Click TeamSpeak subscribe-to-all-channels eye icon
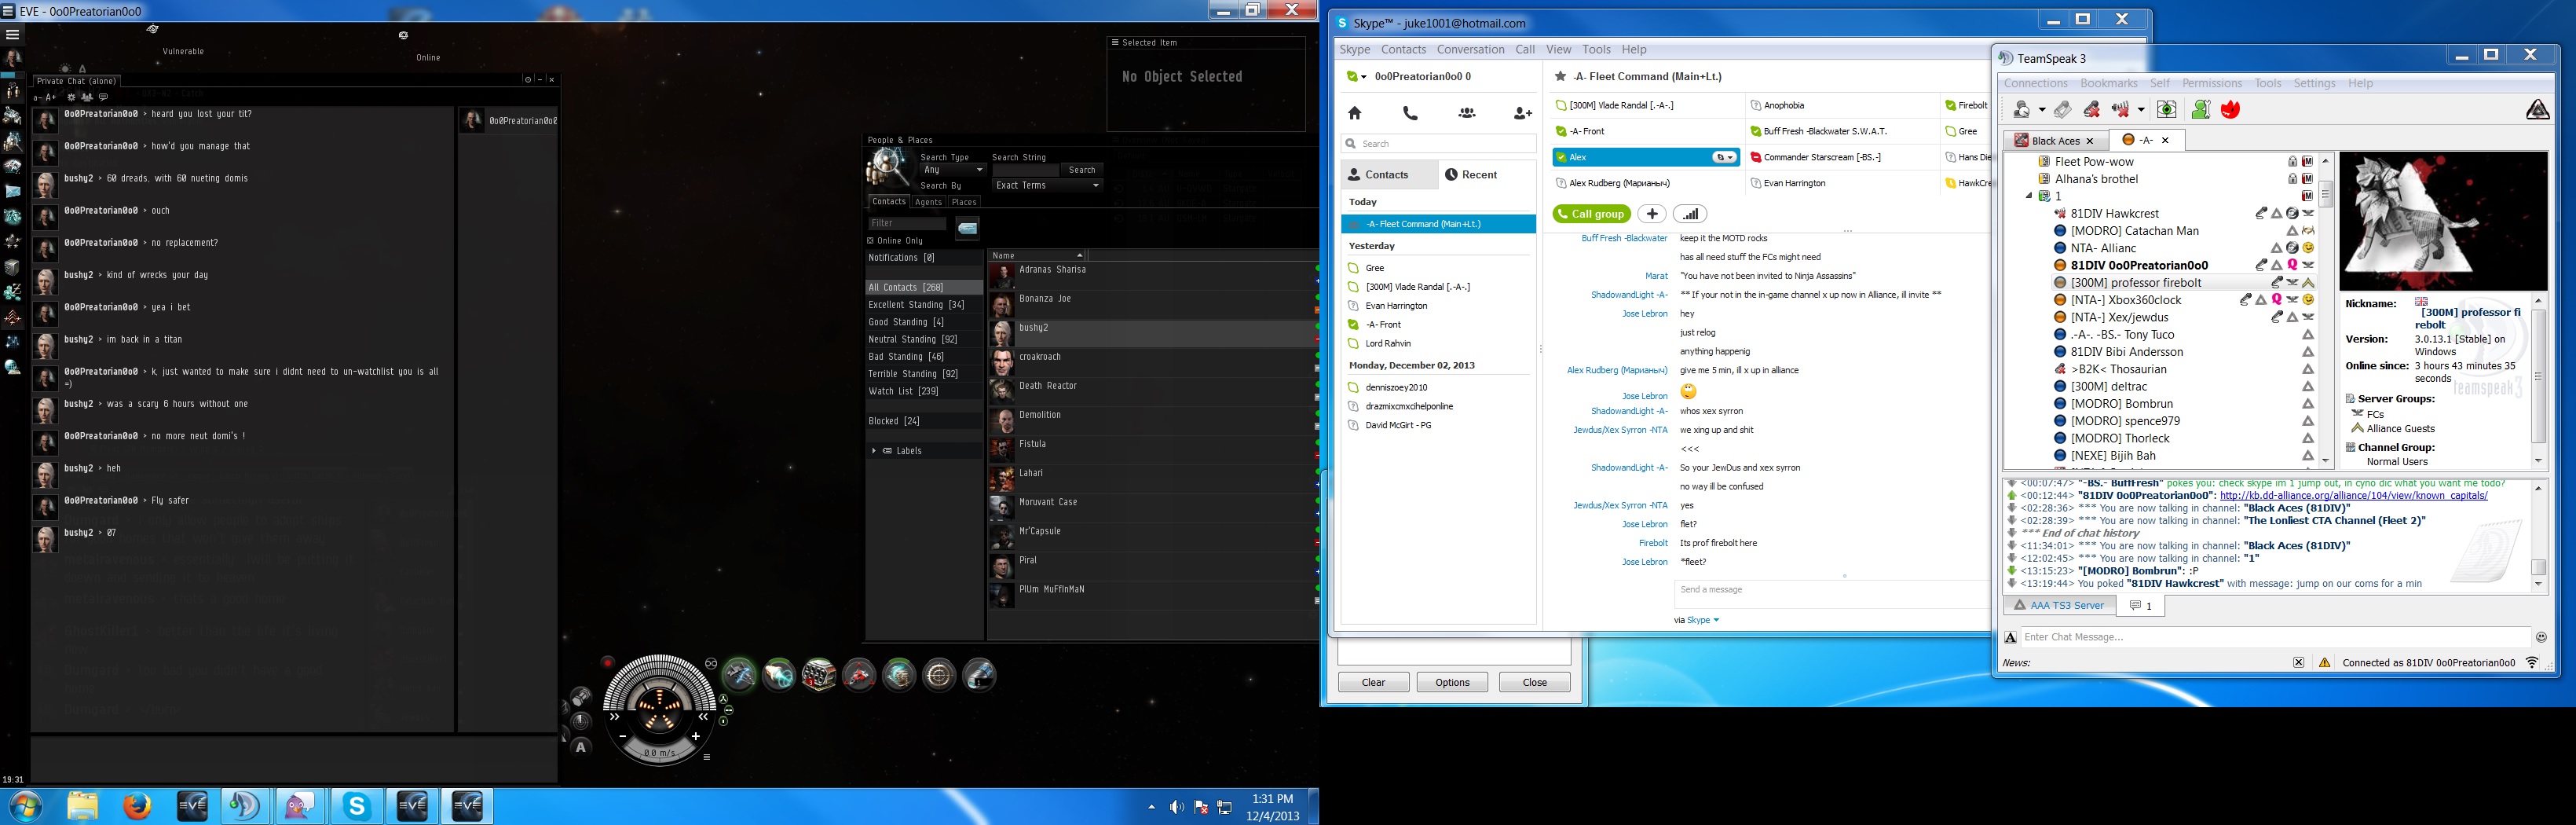The height and width of the screenshot is (825, 2576). pos(2166,110)
